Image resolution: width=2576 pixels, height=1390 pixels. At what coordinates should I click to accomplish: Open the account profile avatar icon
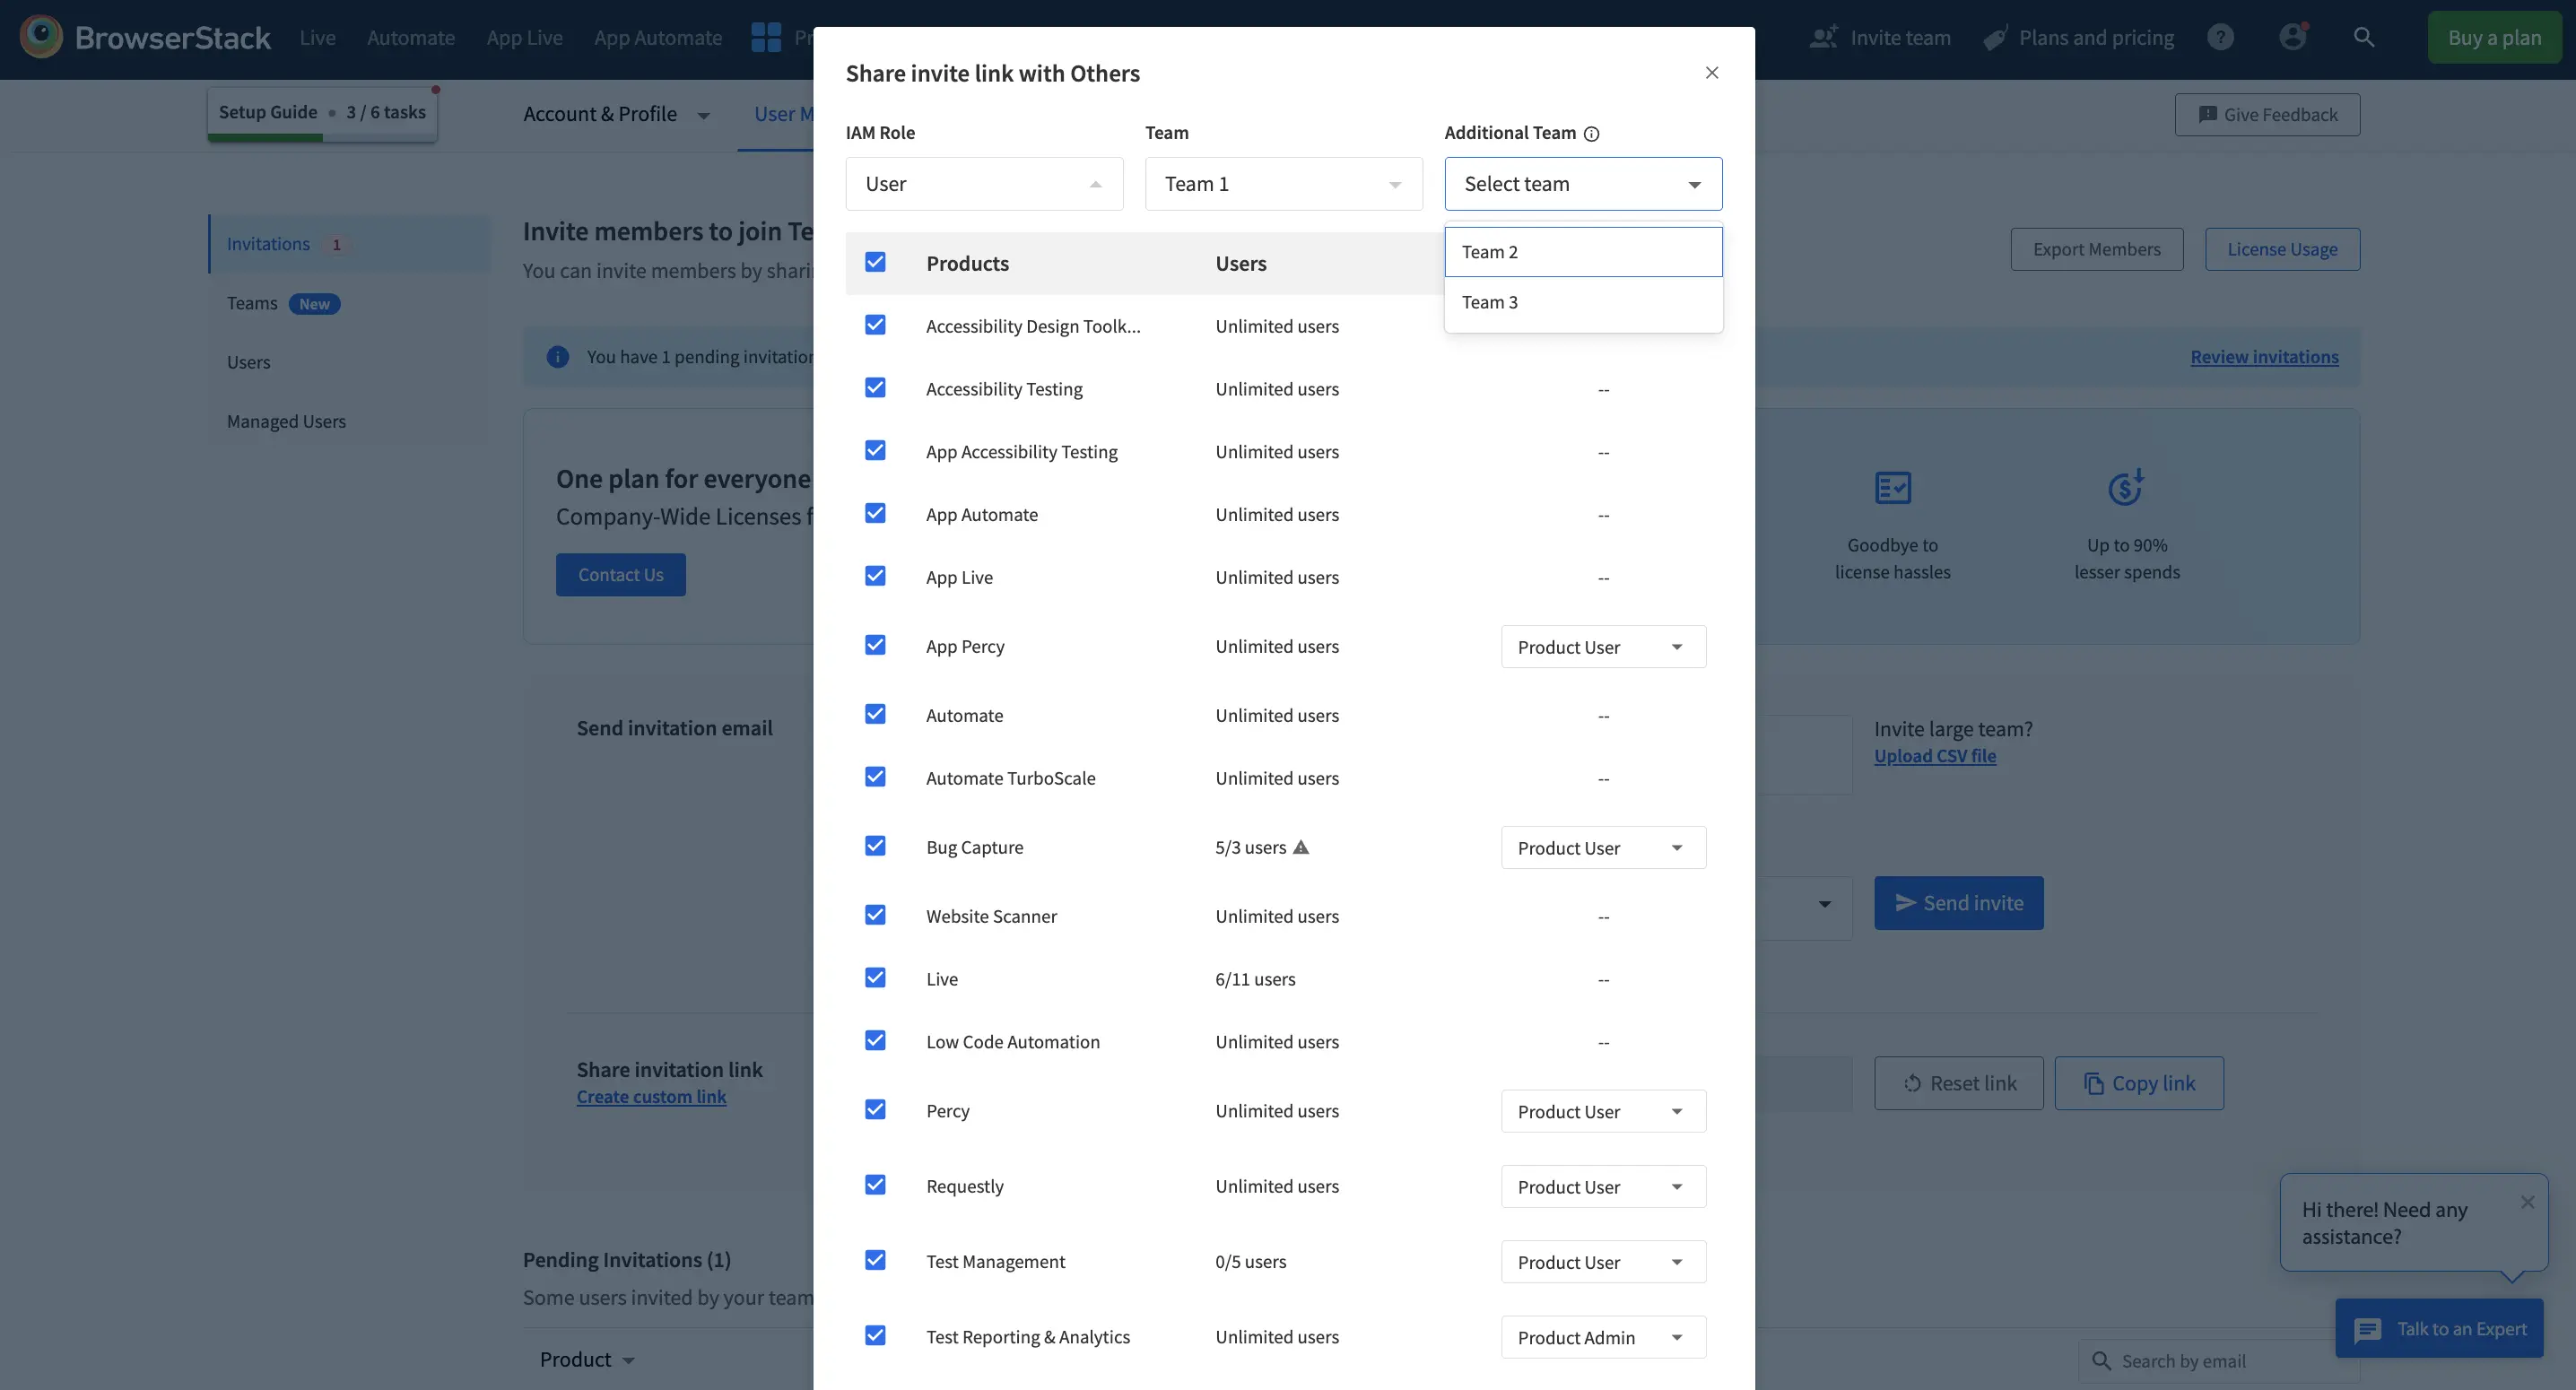tap(2292, 38)
